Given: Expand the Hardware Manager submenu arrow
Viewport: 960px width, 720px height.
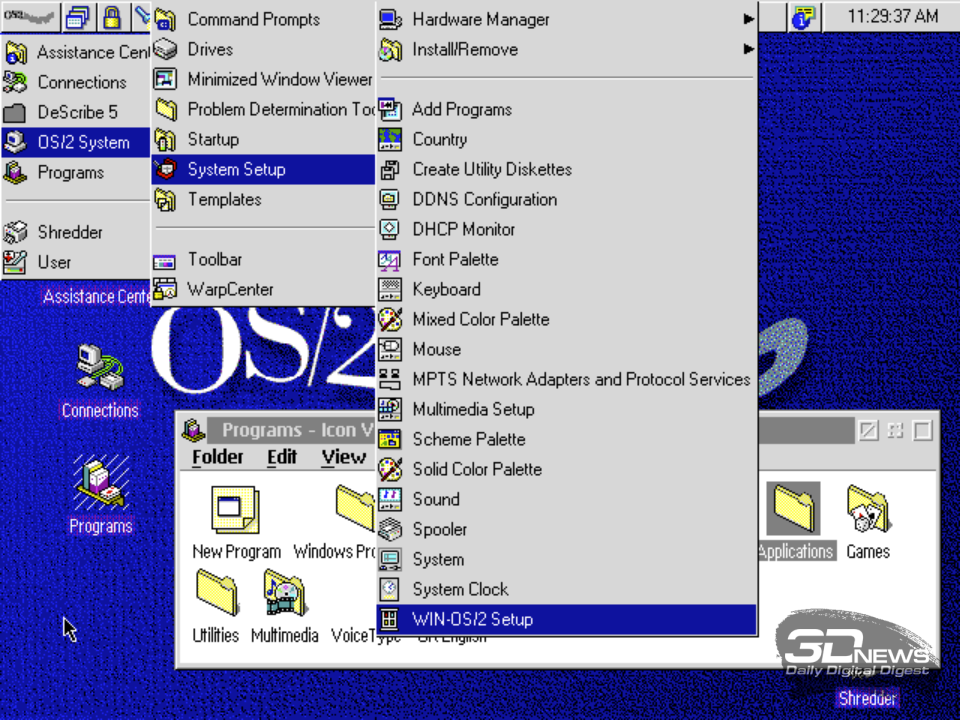Looking at the screenshot, I should click(748, 19).
